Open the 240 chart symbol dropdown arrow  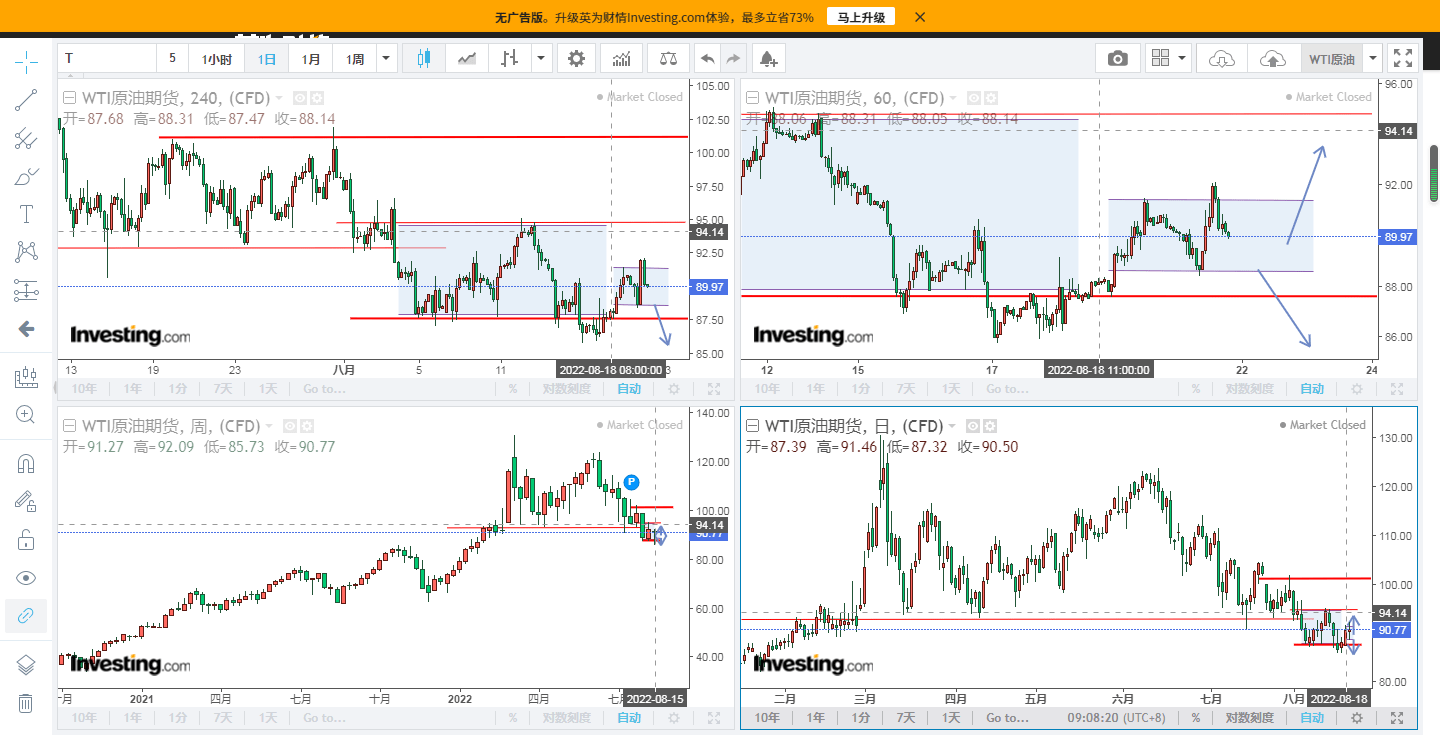click(x=278, y=98)
